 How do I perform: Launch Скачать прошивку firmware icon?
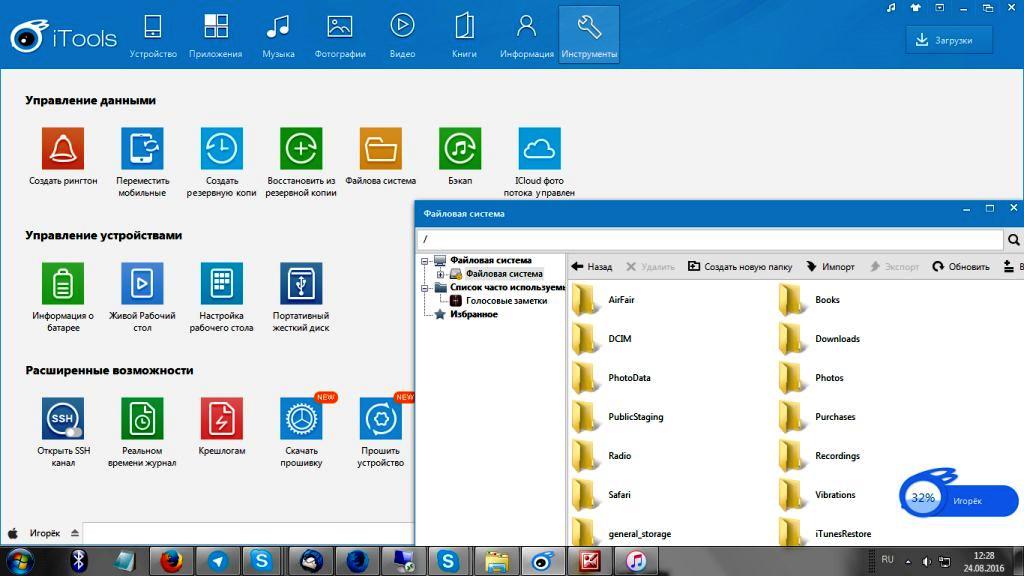pyautogui.click(x=301, y=419)
